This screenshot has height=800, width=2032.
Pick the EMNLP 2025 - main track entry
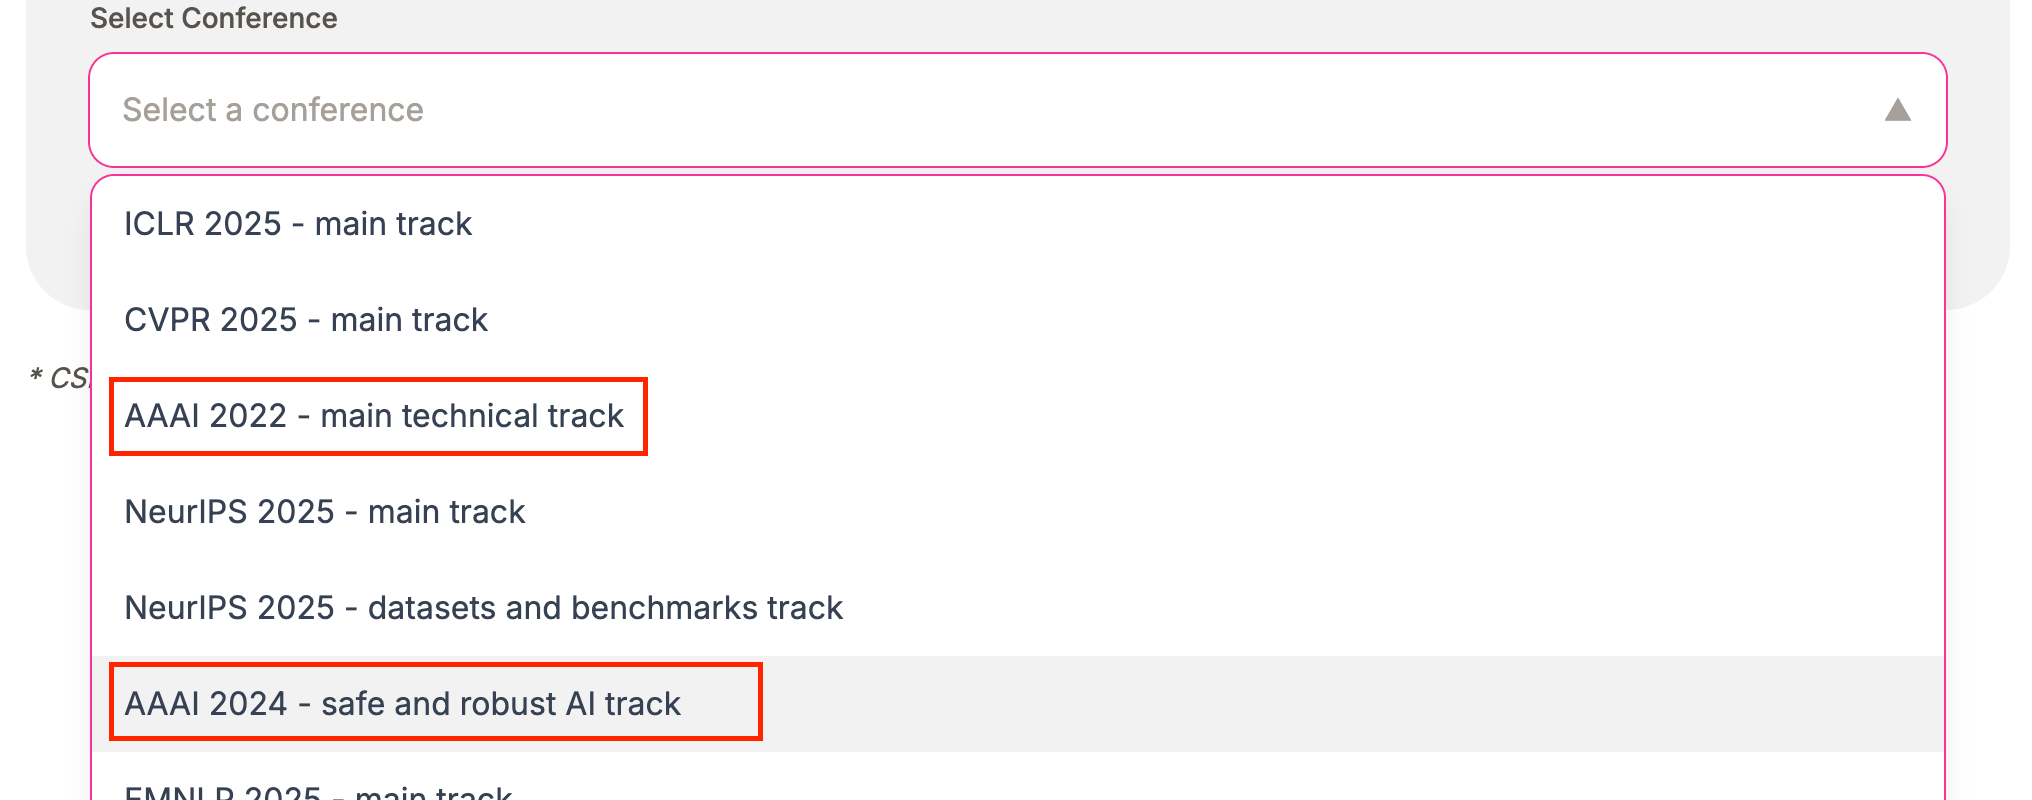pyautogui.click(x=318, y=791)
